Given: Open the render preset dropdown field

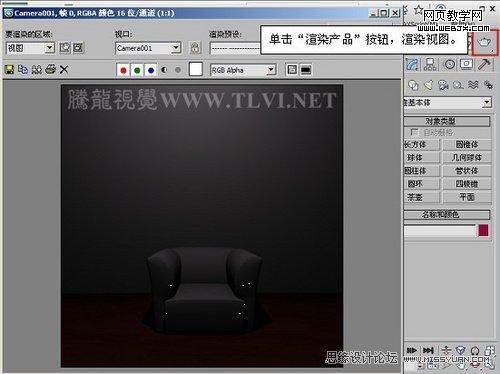Looking at the screenshot, I should coord(235,49).
